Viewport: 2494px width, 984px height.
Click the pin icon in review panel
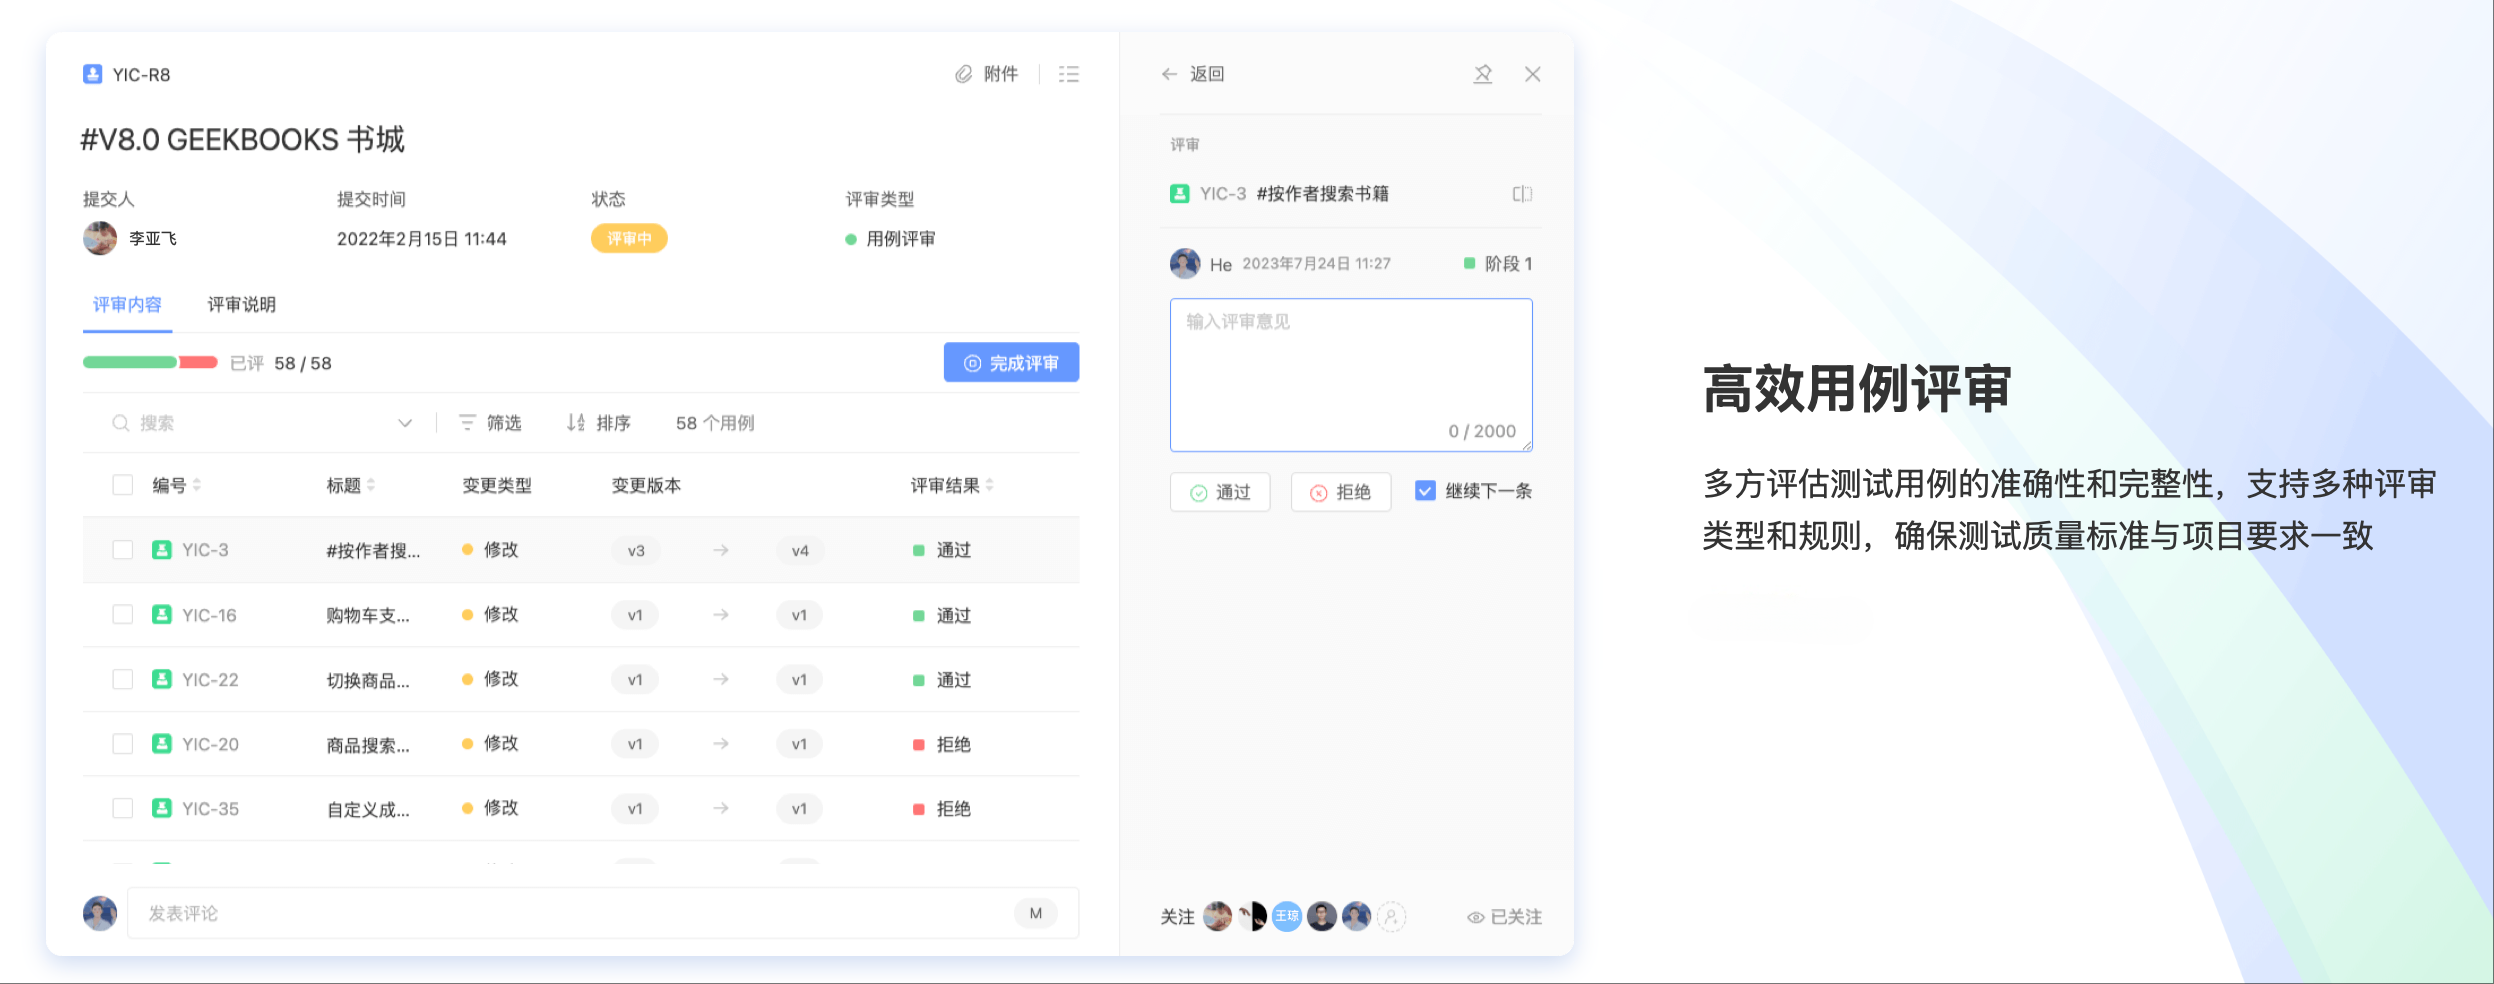[1482, 74]
